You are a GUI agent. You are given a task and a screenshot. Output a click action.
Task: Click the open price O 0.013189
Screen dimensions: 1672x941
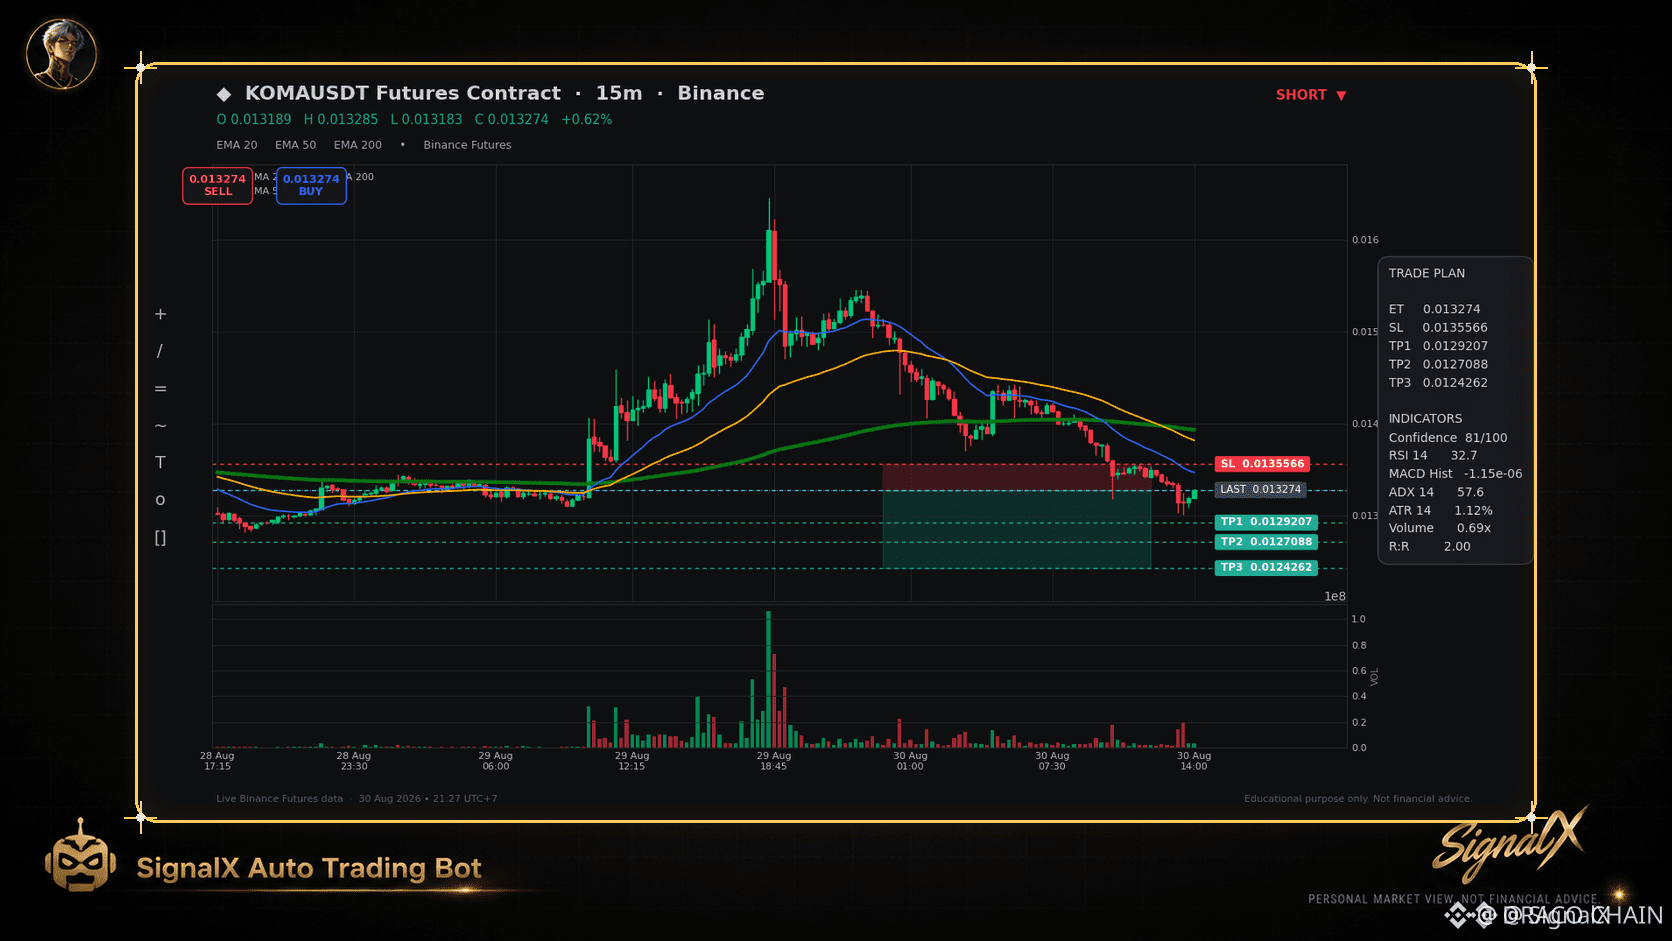[x=254, y=119]
